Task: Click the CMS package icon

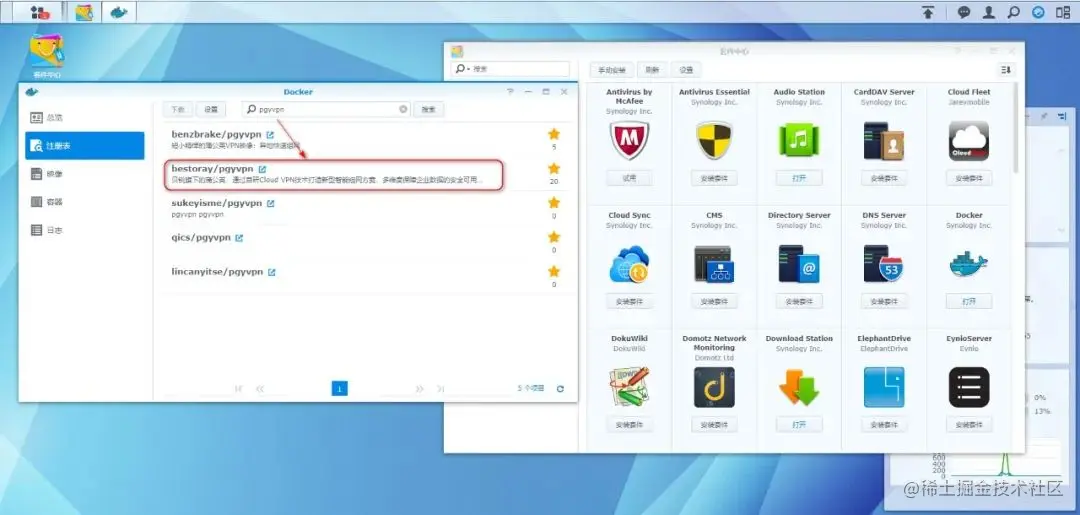Action: click(714, 264)
